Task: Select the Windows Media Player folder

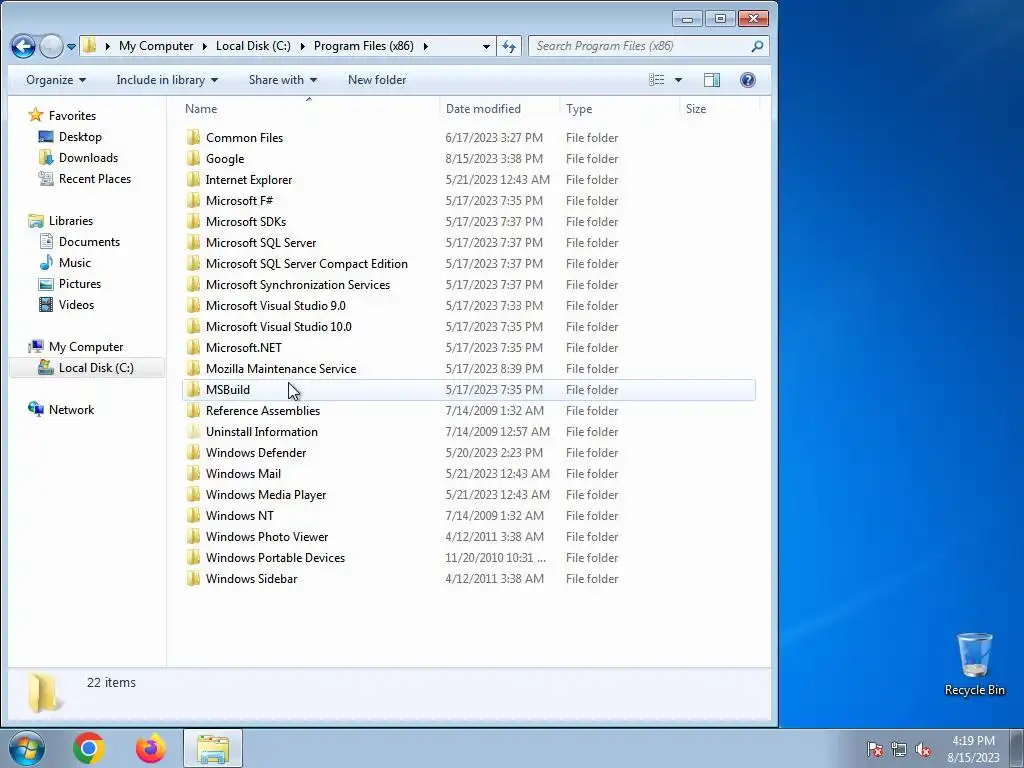Action: (x=266, y=494)
